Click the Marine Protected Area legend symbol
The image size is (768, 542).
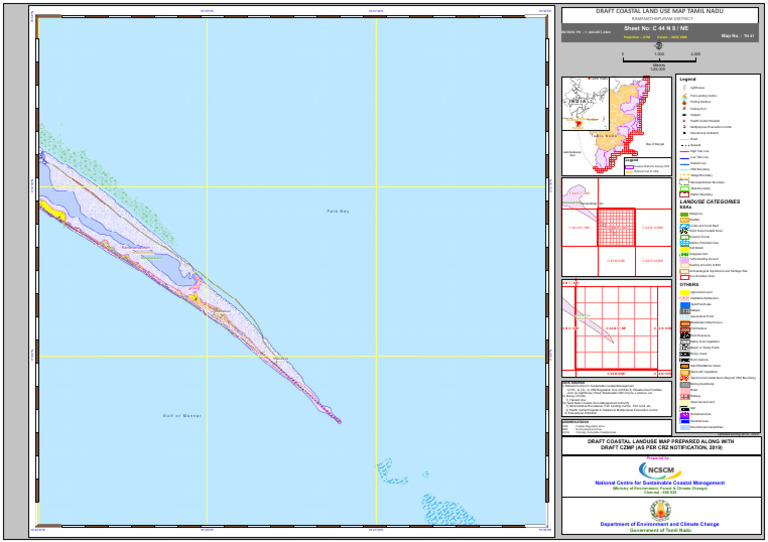pyautogui.click(x=684, y=243)
